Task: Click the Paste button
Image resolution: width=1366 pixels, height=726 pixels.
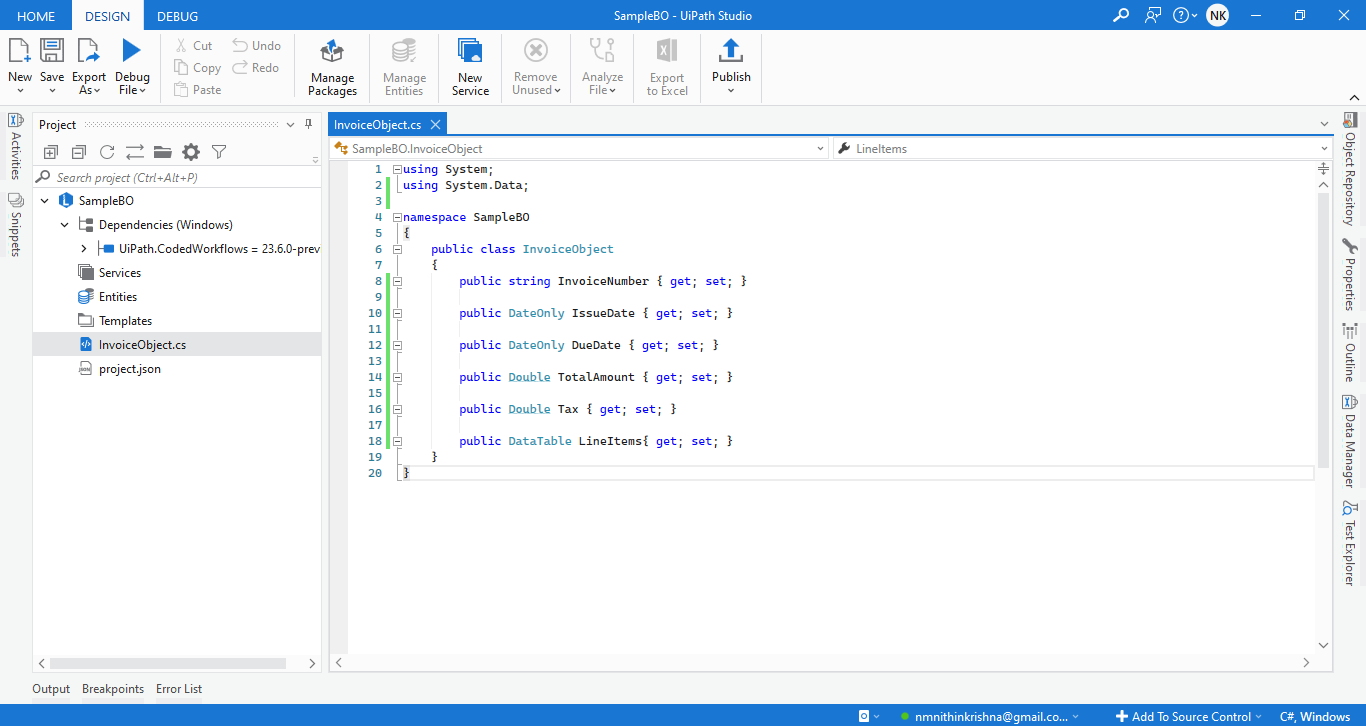Action: 197,90
